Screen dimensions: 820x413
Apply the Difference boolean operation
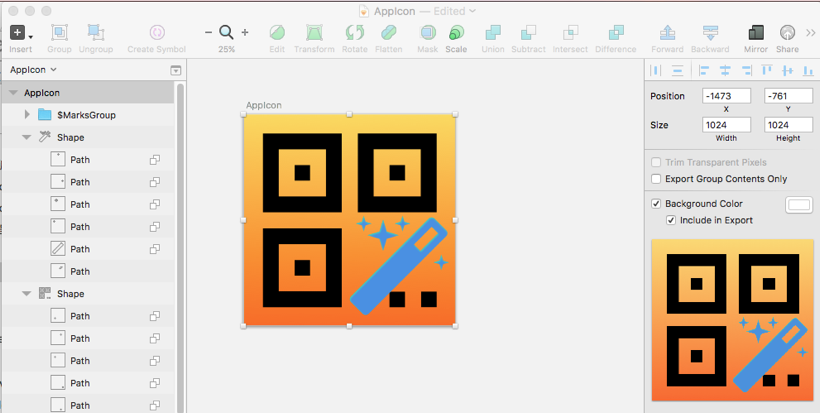tap(616, 33)
